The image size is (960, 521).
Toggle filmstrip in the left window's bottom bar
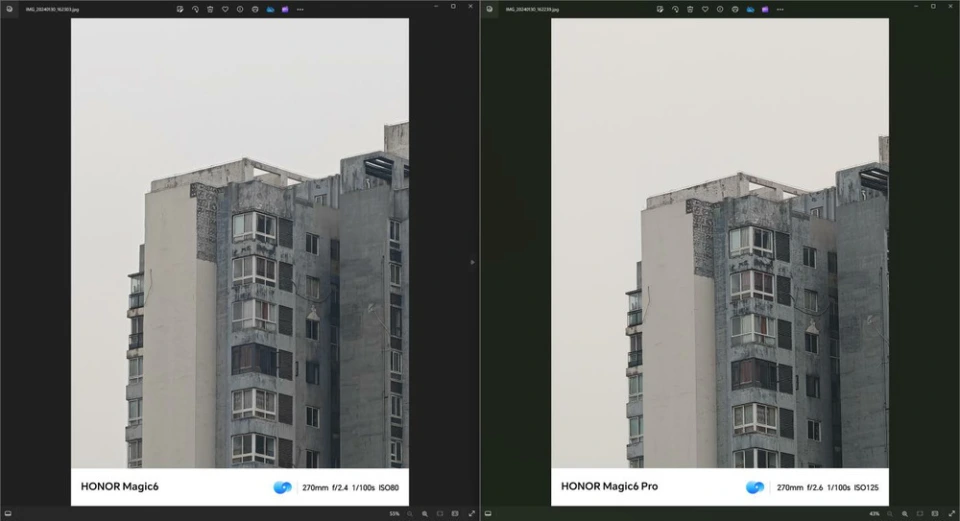[x=7, y=514]
